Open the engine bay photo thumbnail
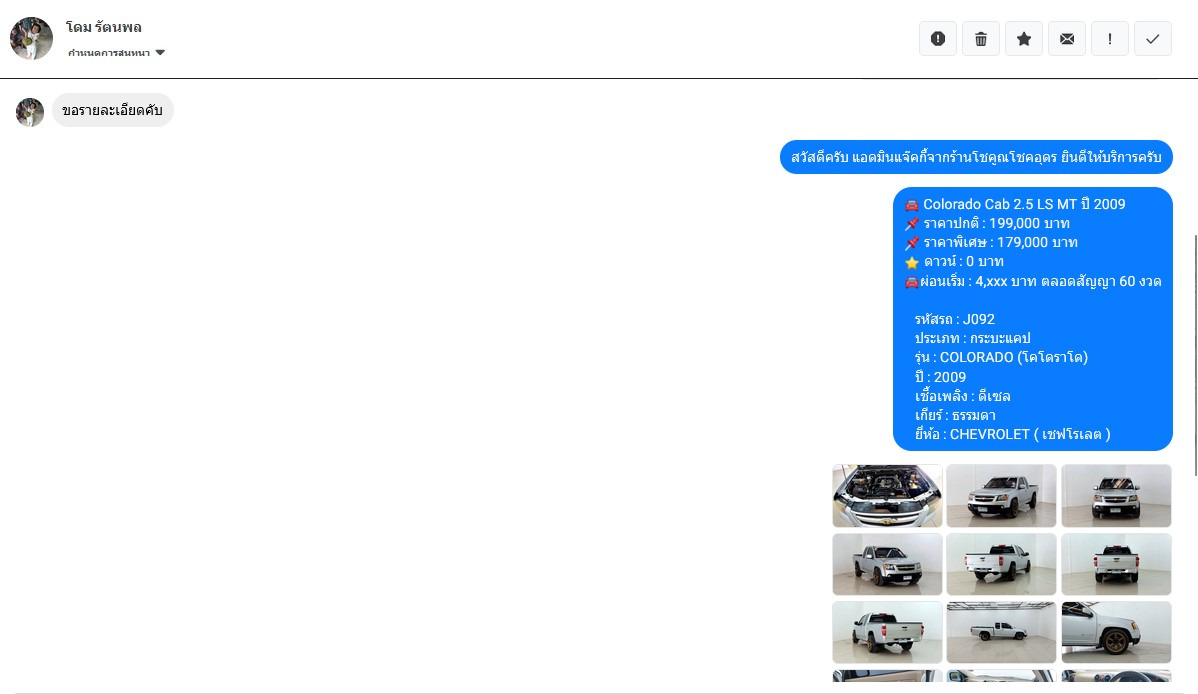 pos(887,496)
